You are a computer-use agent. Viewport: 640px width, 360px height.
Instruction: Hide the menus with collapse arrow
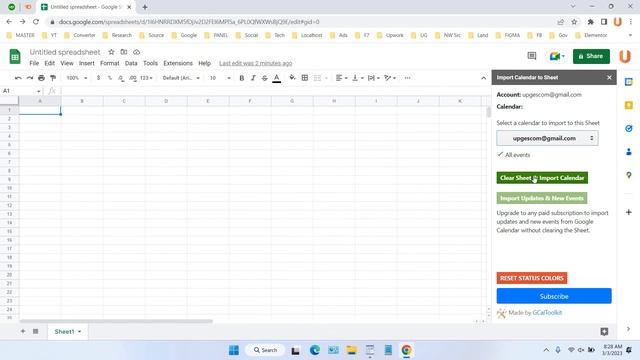(483, 78)
